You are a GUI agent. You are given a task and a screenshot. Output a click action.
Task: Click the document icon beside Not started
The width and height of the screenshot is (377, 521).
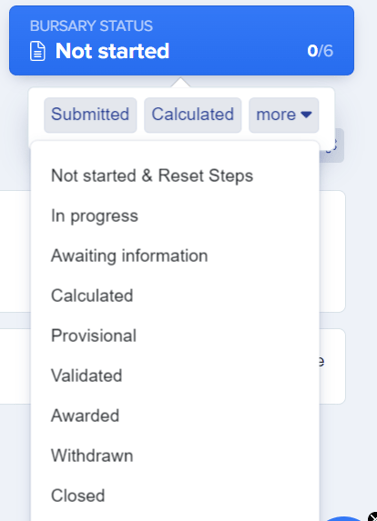click(38, 51)
